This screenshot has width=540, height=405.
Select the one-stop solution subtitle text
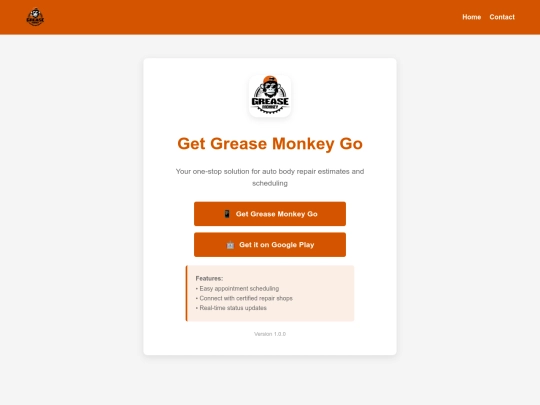coord(270,177)
